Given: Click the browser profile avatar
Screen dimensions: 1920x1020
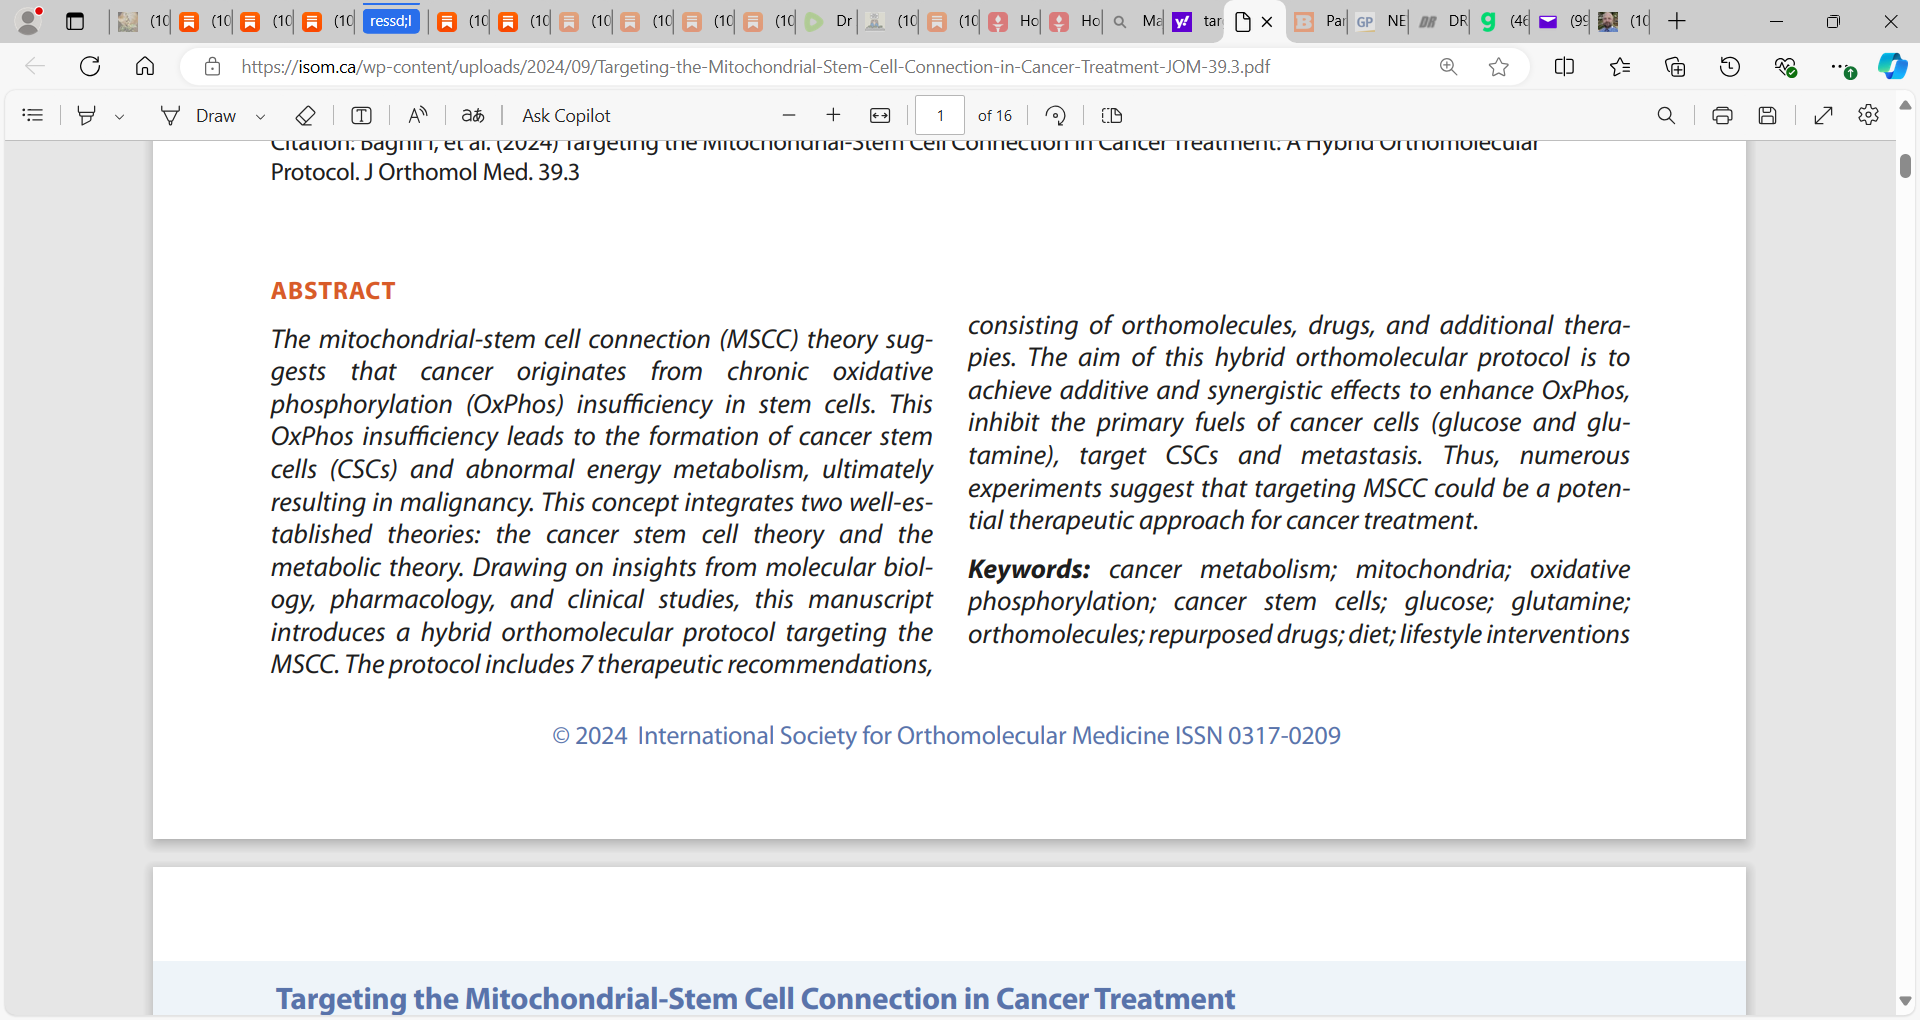Looking at the screenshot, I should [x=30, y=21].
